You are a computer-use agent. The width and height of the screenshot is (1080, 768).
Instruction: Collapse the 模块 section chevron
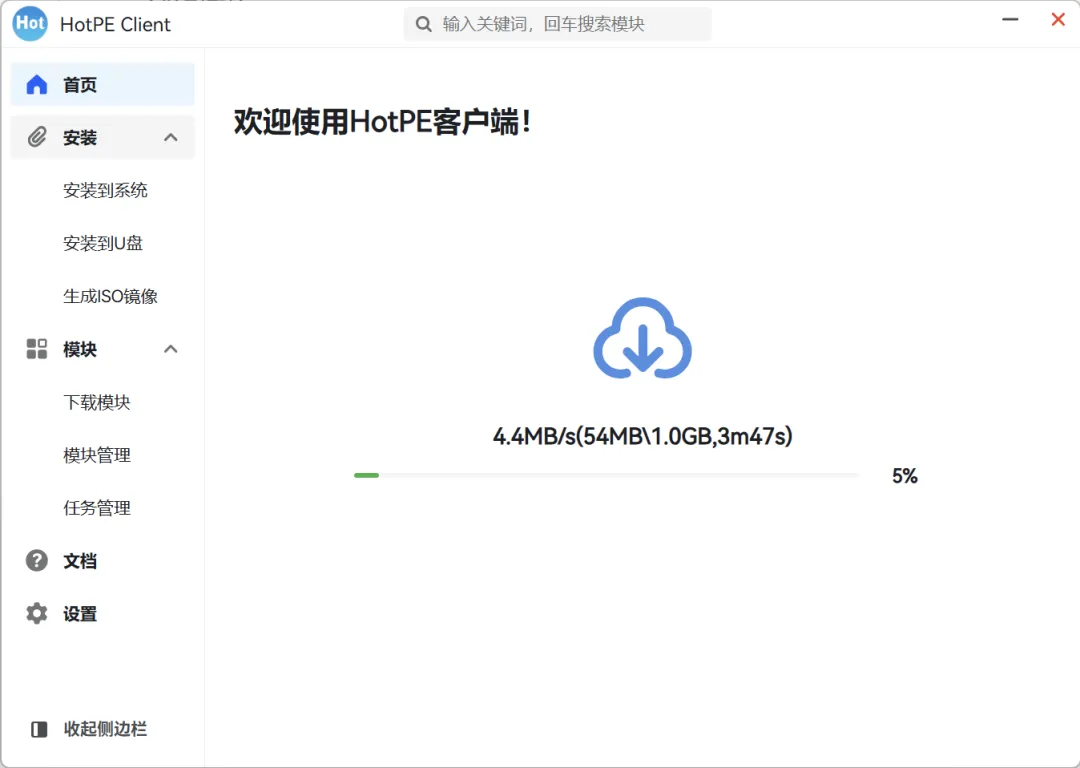pos(171,349)
